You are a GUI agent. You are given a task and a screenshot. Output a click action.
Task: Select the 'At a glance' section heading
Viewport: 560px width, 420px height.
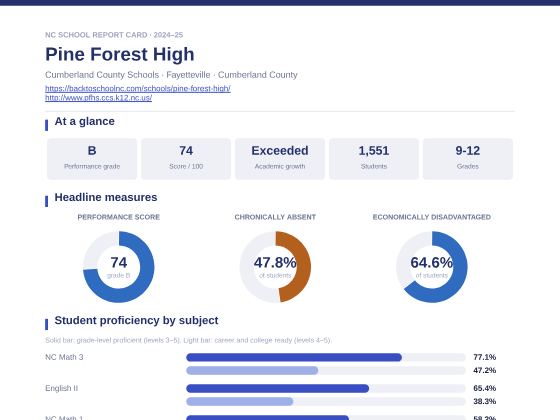[x=85, y=121]
